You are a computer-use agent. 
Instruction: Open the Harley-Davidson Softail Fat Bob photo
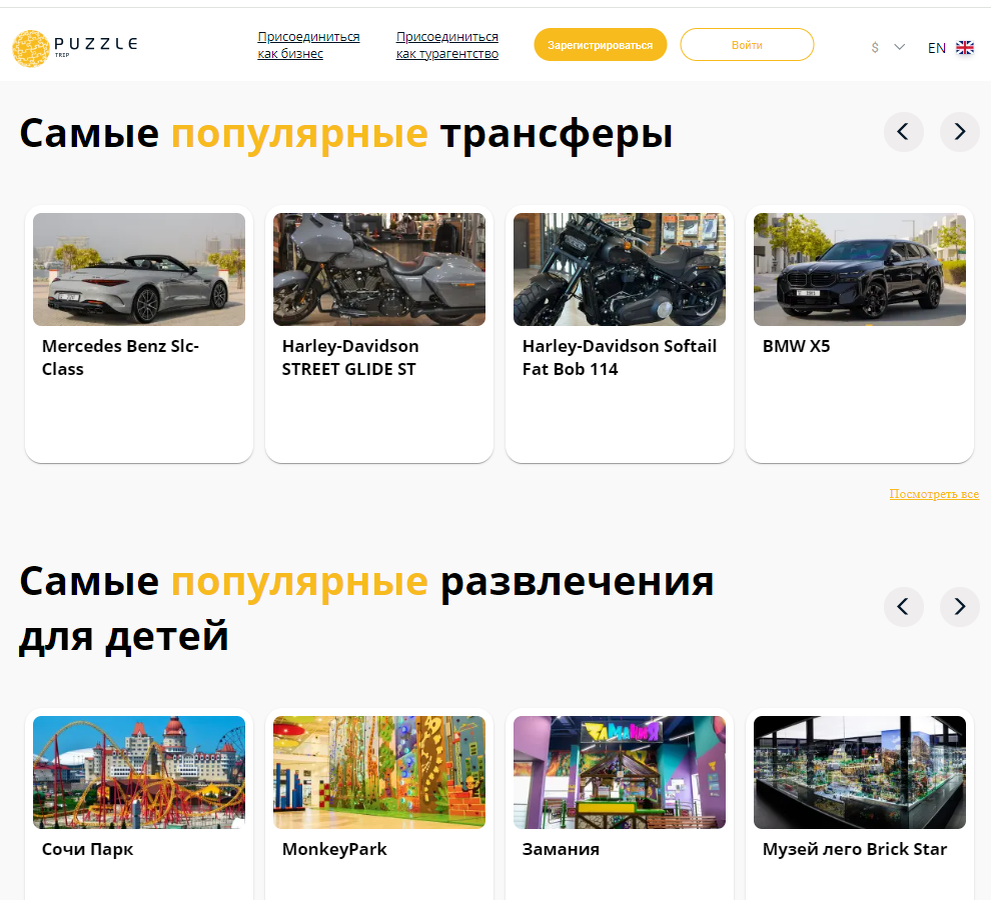[619, 269]
